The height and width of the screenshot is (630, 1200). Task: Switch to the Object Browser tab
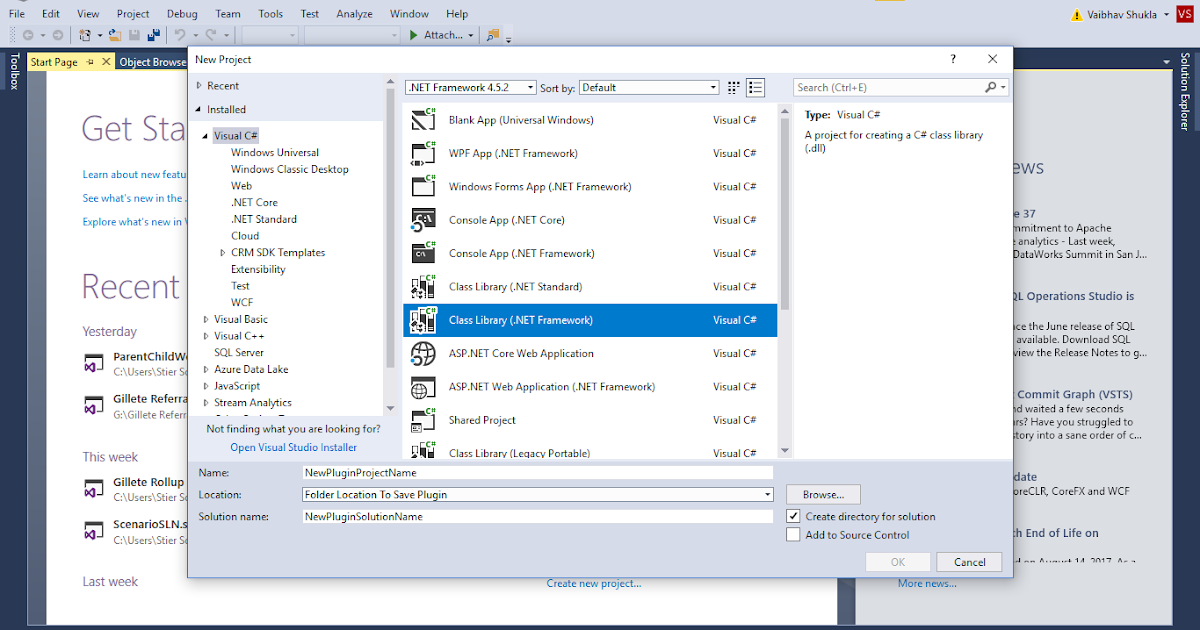click(x=152, y=60)
